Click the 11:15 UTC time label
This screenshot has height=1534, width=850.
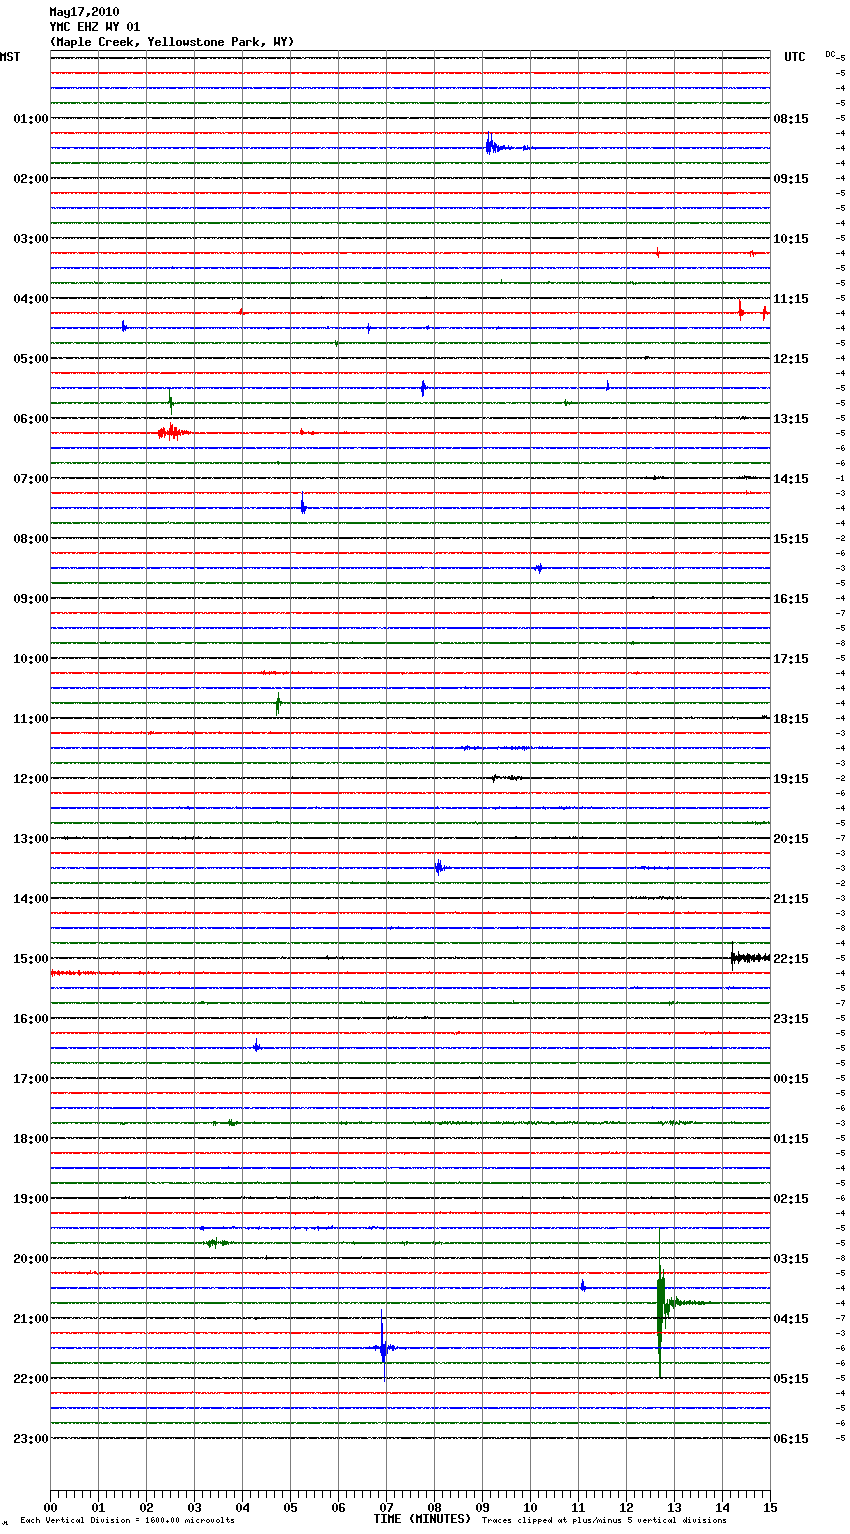[791, 298]
